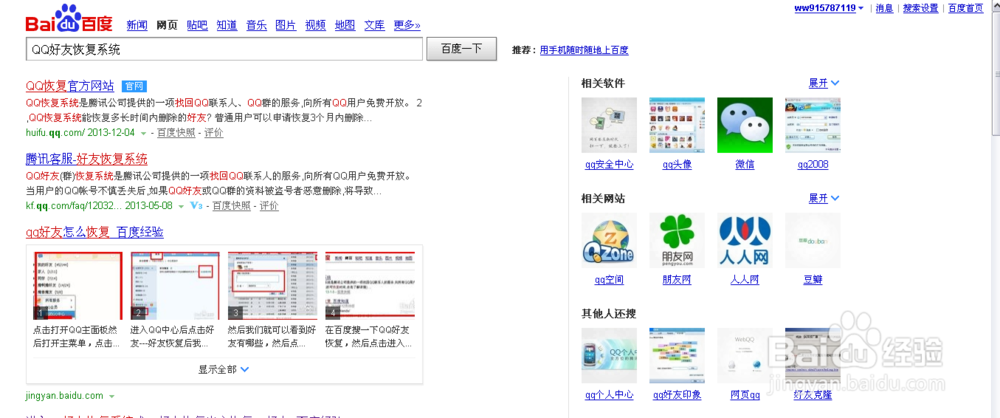The width and height of the screenshot is (1000, 418).
Task: Click the V3 credibility badge icon
Action: pyautogui.click(x=196, y=205)
